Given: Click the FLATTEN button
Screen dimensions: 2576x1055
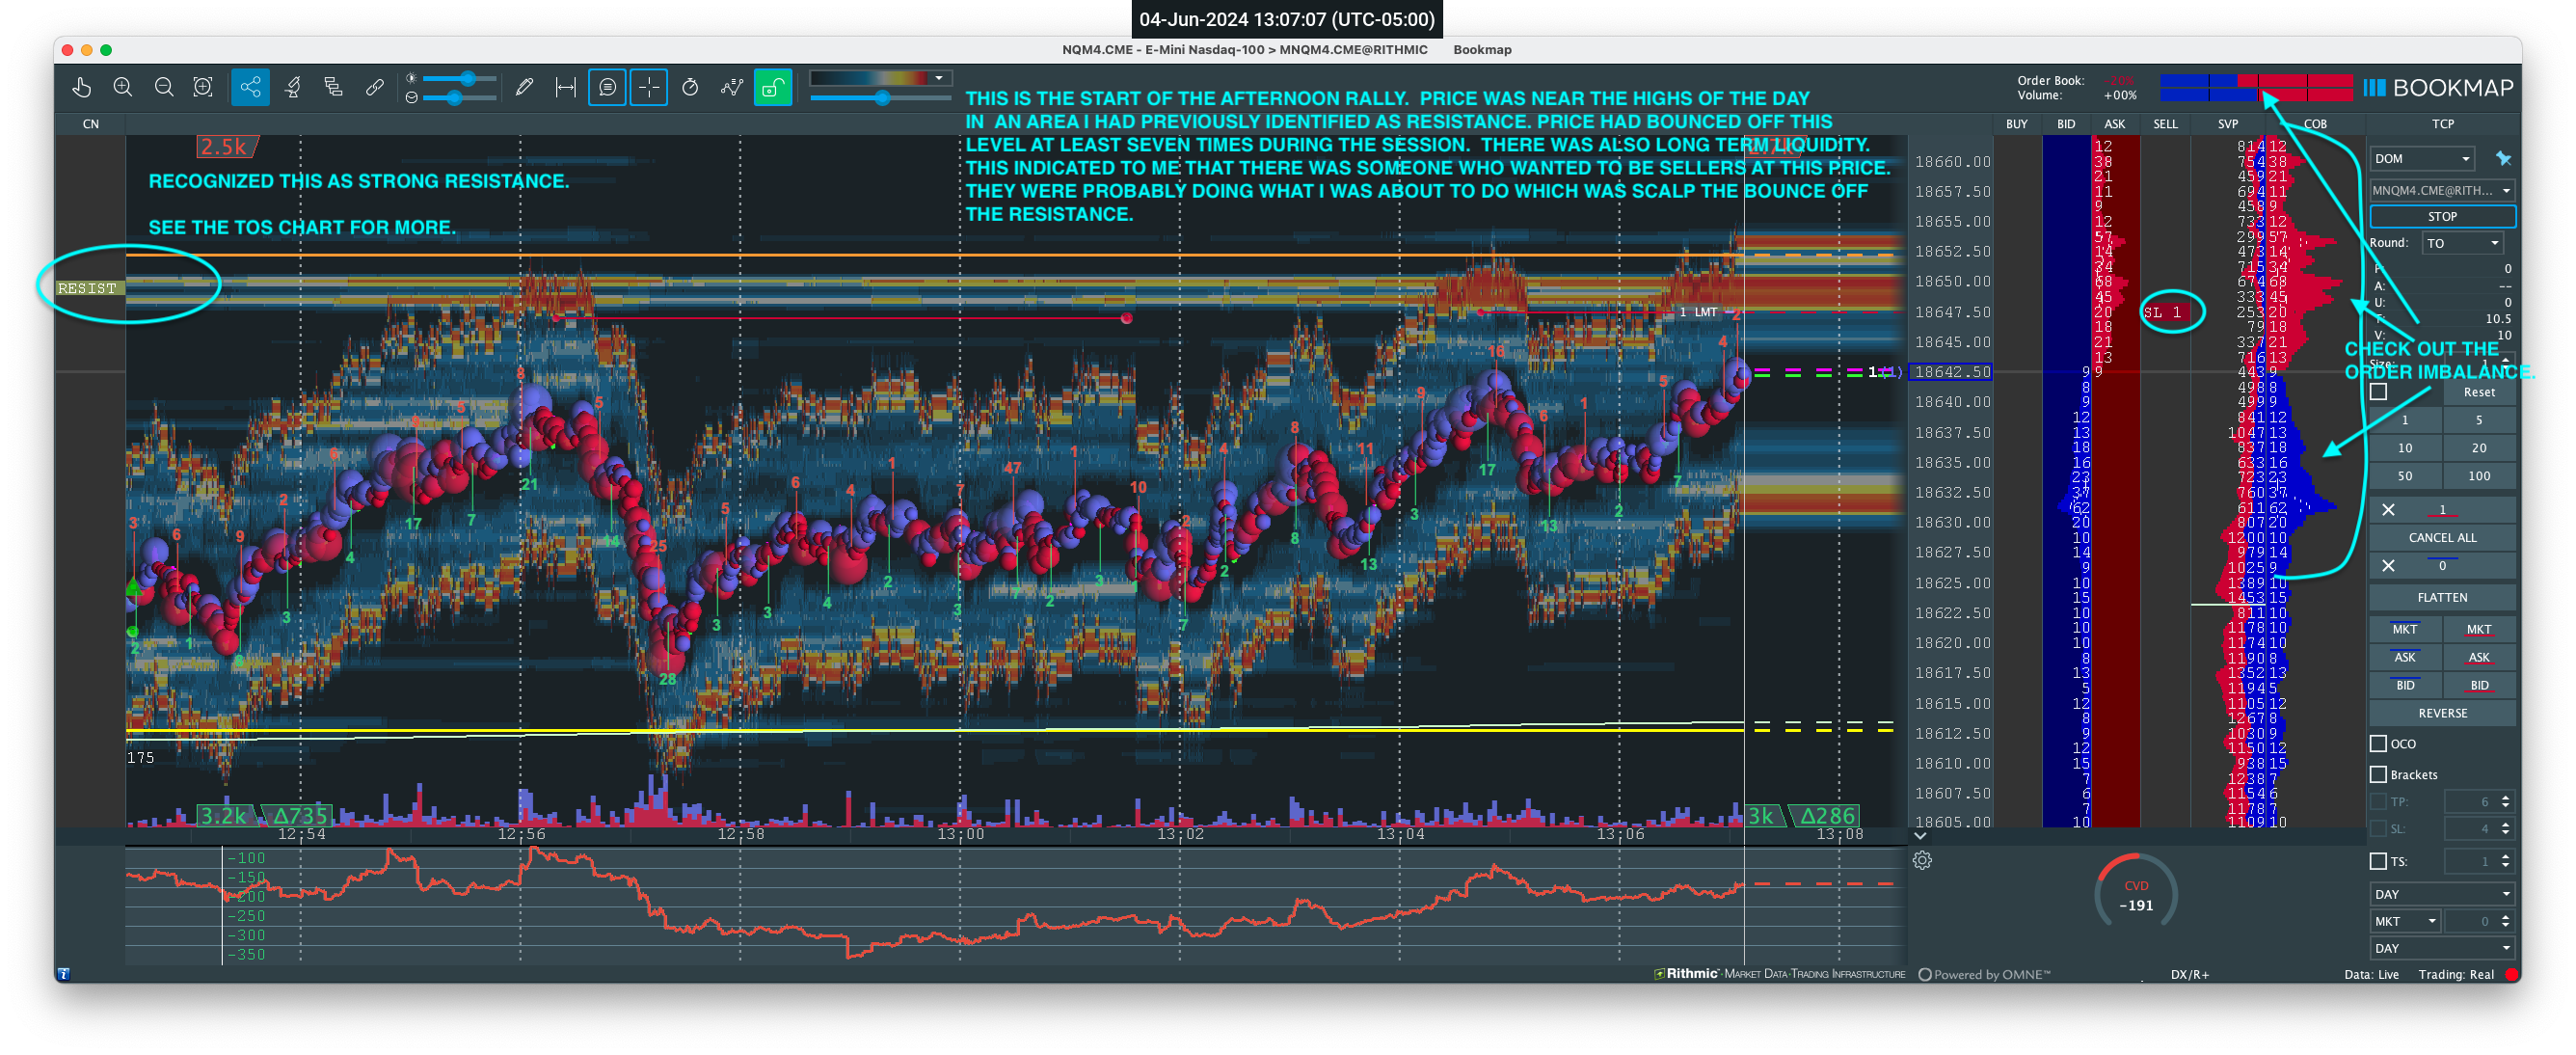Looking at the screenshot, I should pyautogui.click(x=2442, y=598).
